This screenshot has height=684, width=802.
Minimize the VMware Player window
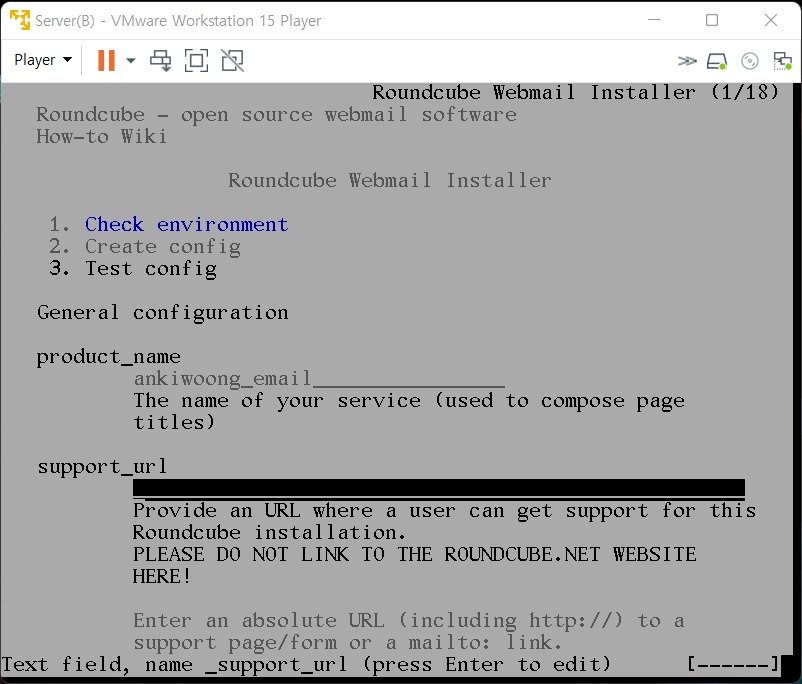pyautogui.click(x=654, y=20)
